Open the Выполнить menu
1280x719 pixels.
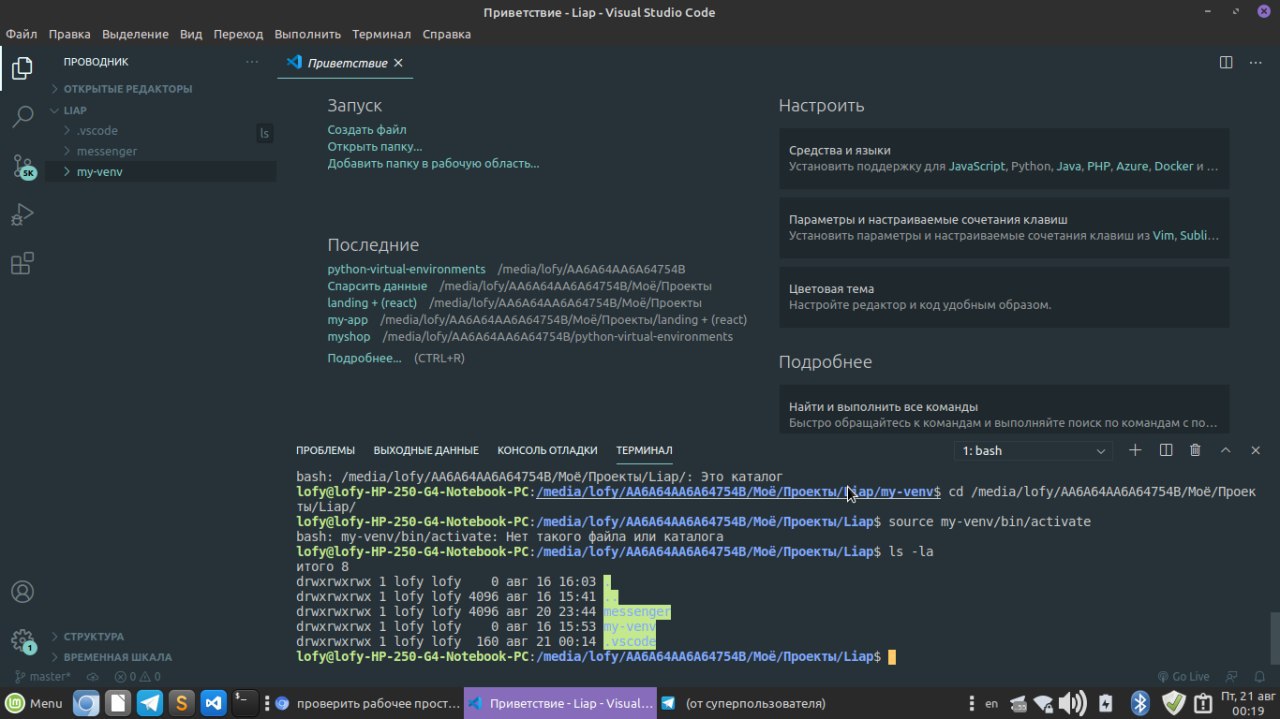pyautogui.click(x=307, y=34)
